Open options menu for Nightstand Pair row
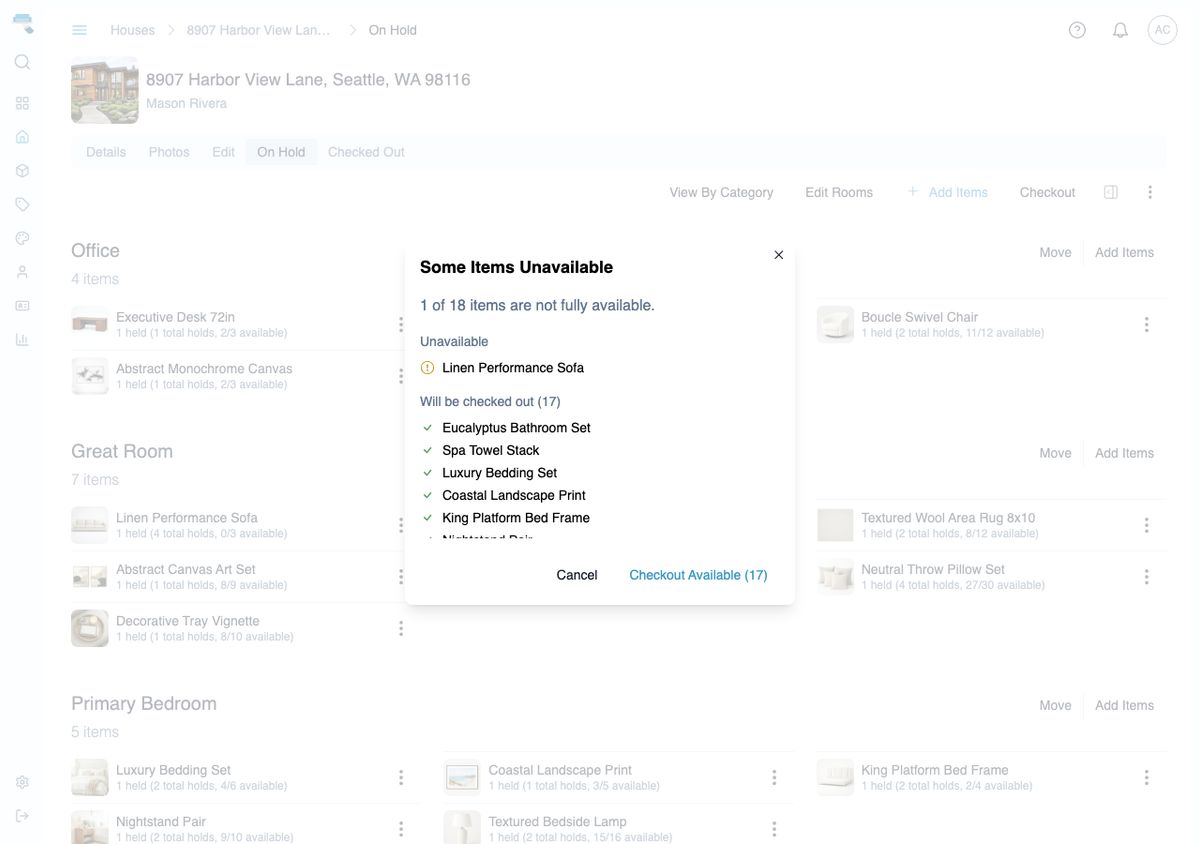The image size is (1200, 844). click(400, 829)
